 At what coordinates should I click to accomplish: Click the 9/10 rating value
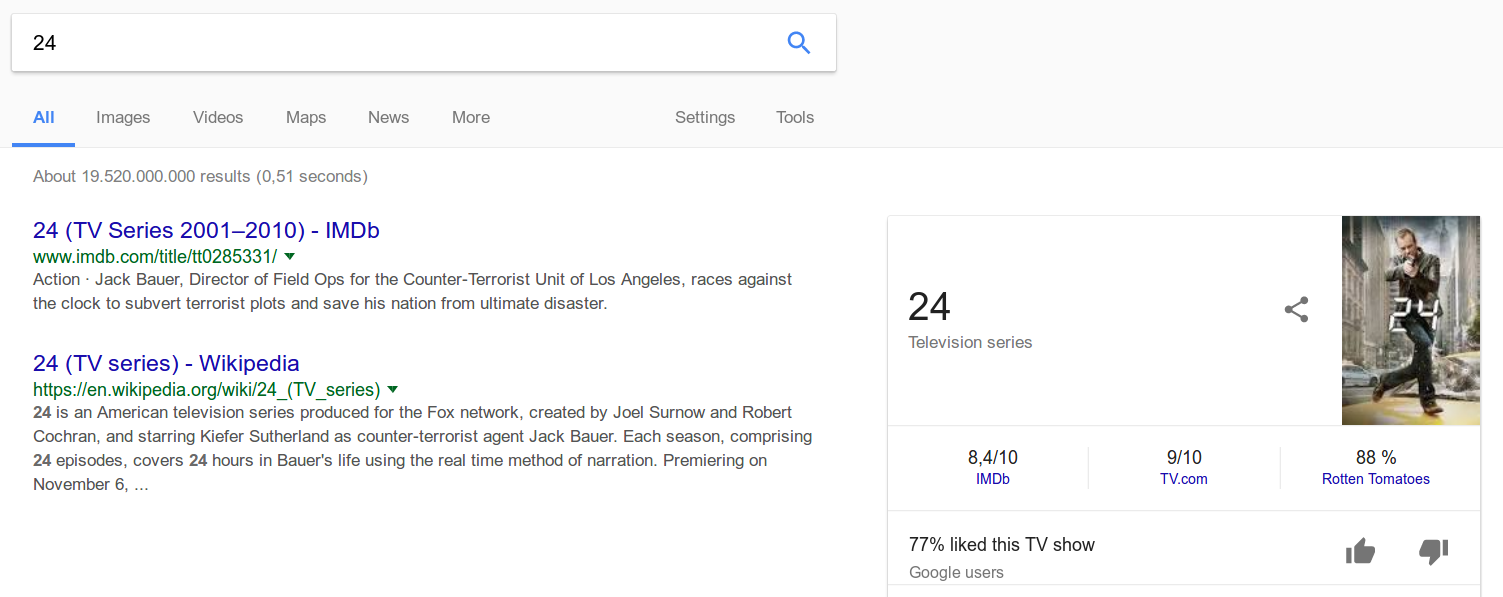pyautogui.click(x=1184, y=457)
